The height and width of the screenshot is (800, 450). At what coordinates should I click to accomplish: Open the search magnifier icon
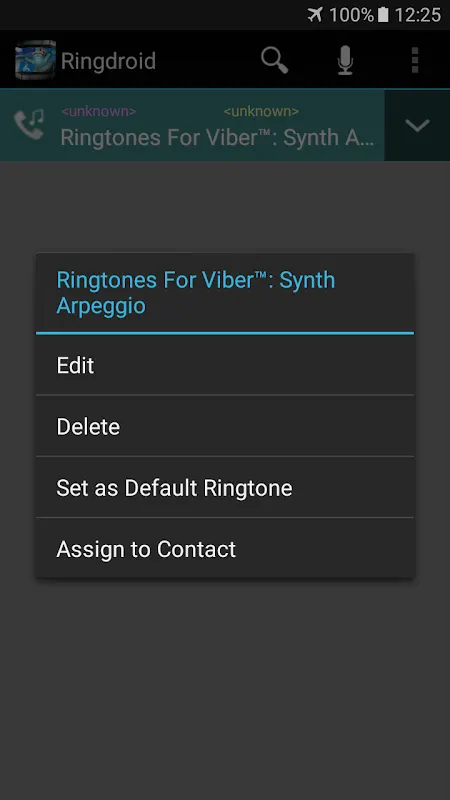click(x=275, y=60)
